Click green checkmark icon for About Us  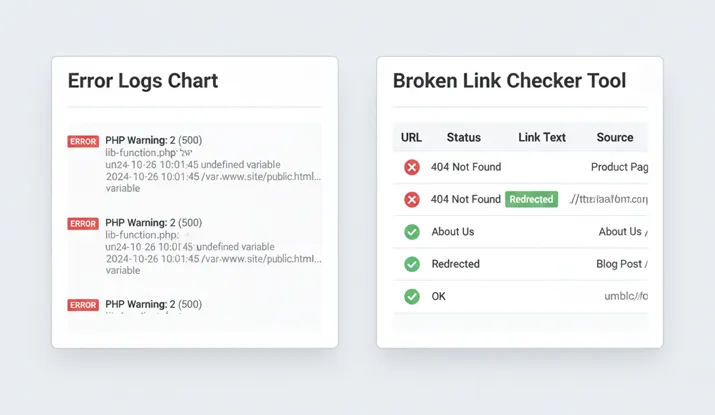(x=411, y=232)
